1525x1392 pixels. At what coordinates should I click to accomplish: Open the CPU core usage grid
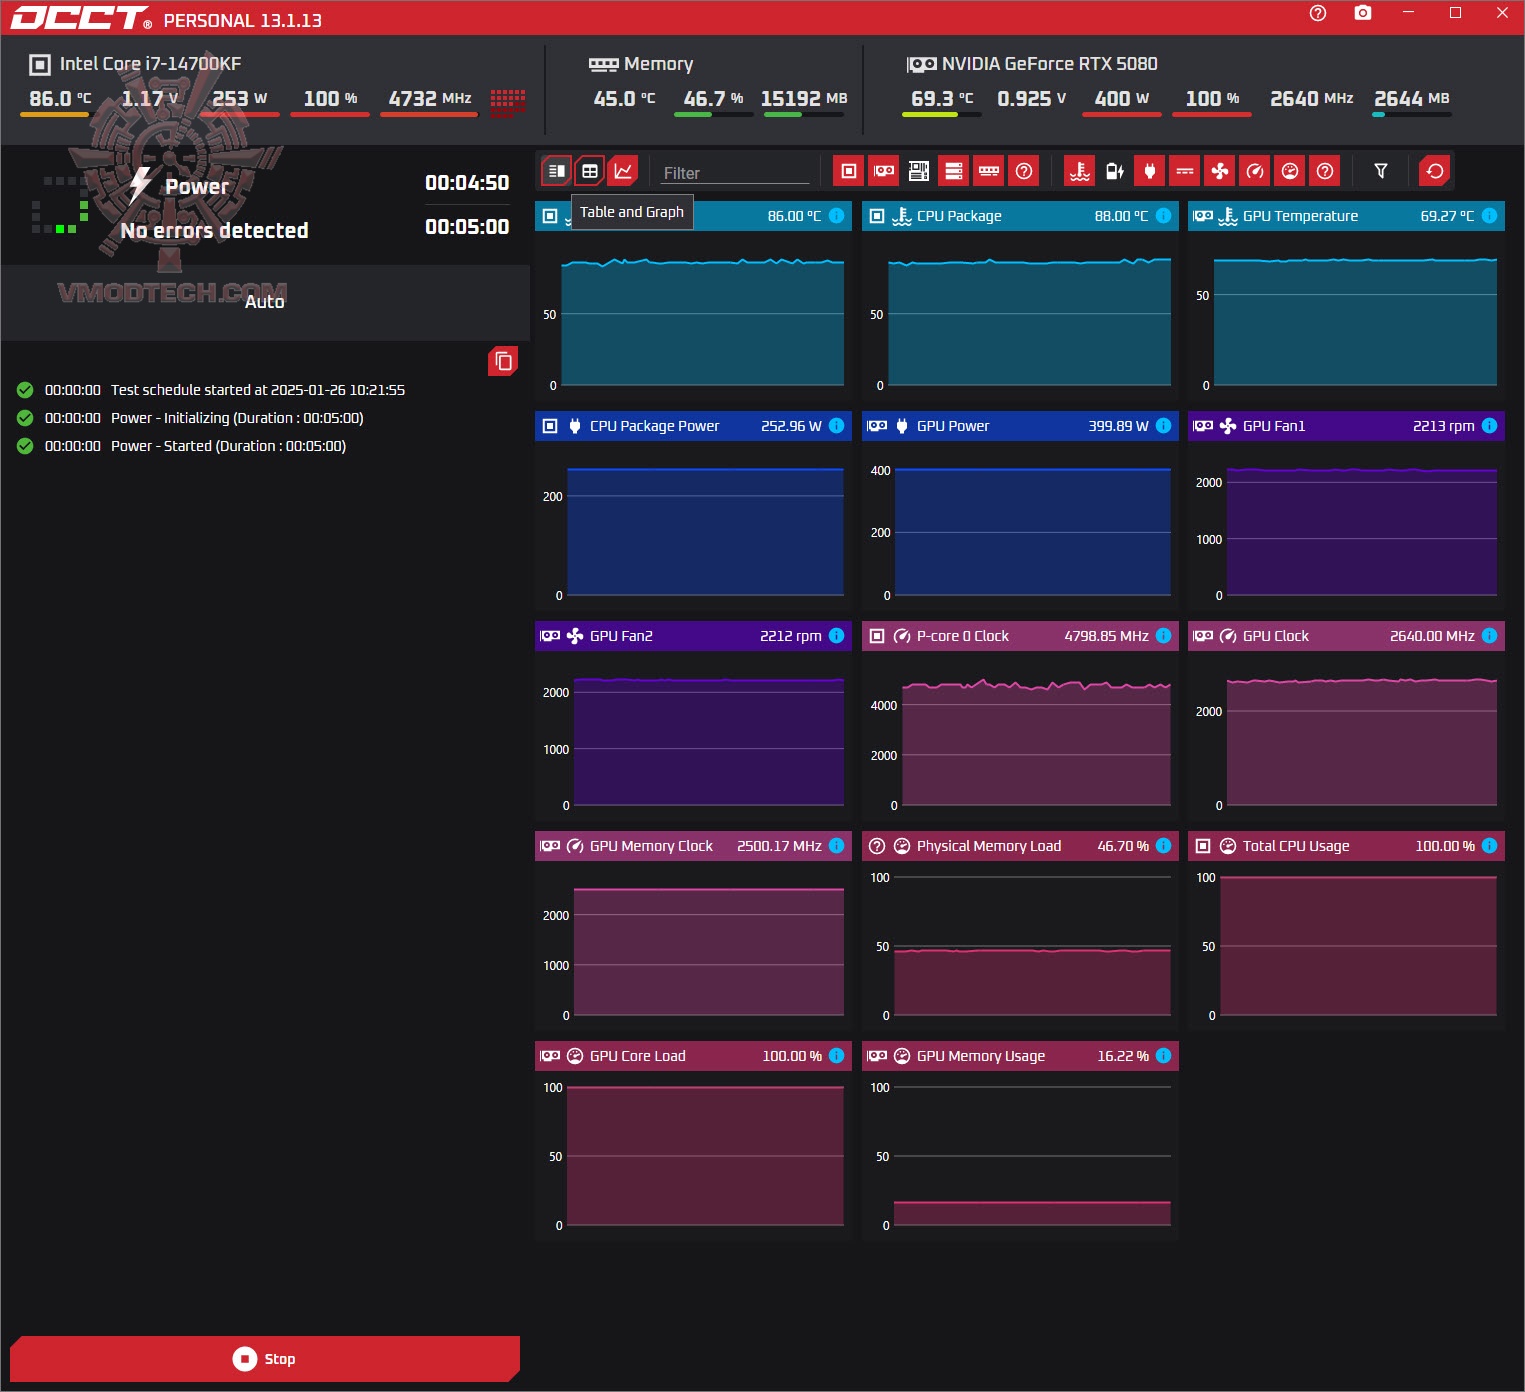pyautogui.click(x=508, y=101)
